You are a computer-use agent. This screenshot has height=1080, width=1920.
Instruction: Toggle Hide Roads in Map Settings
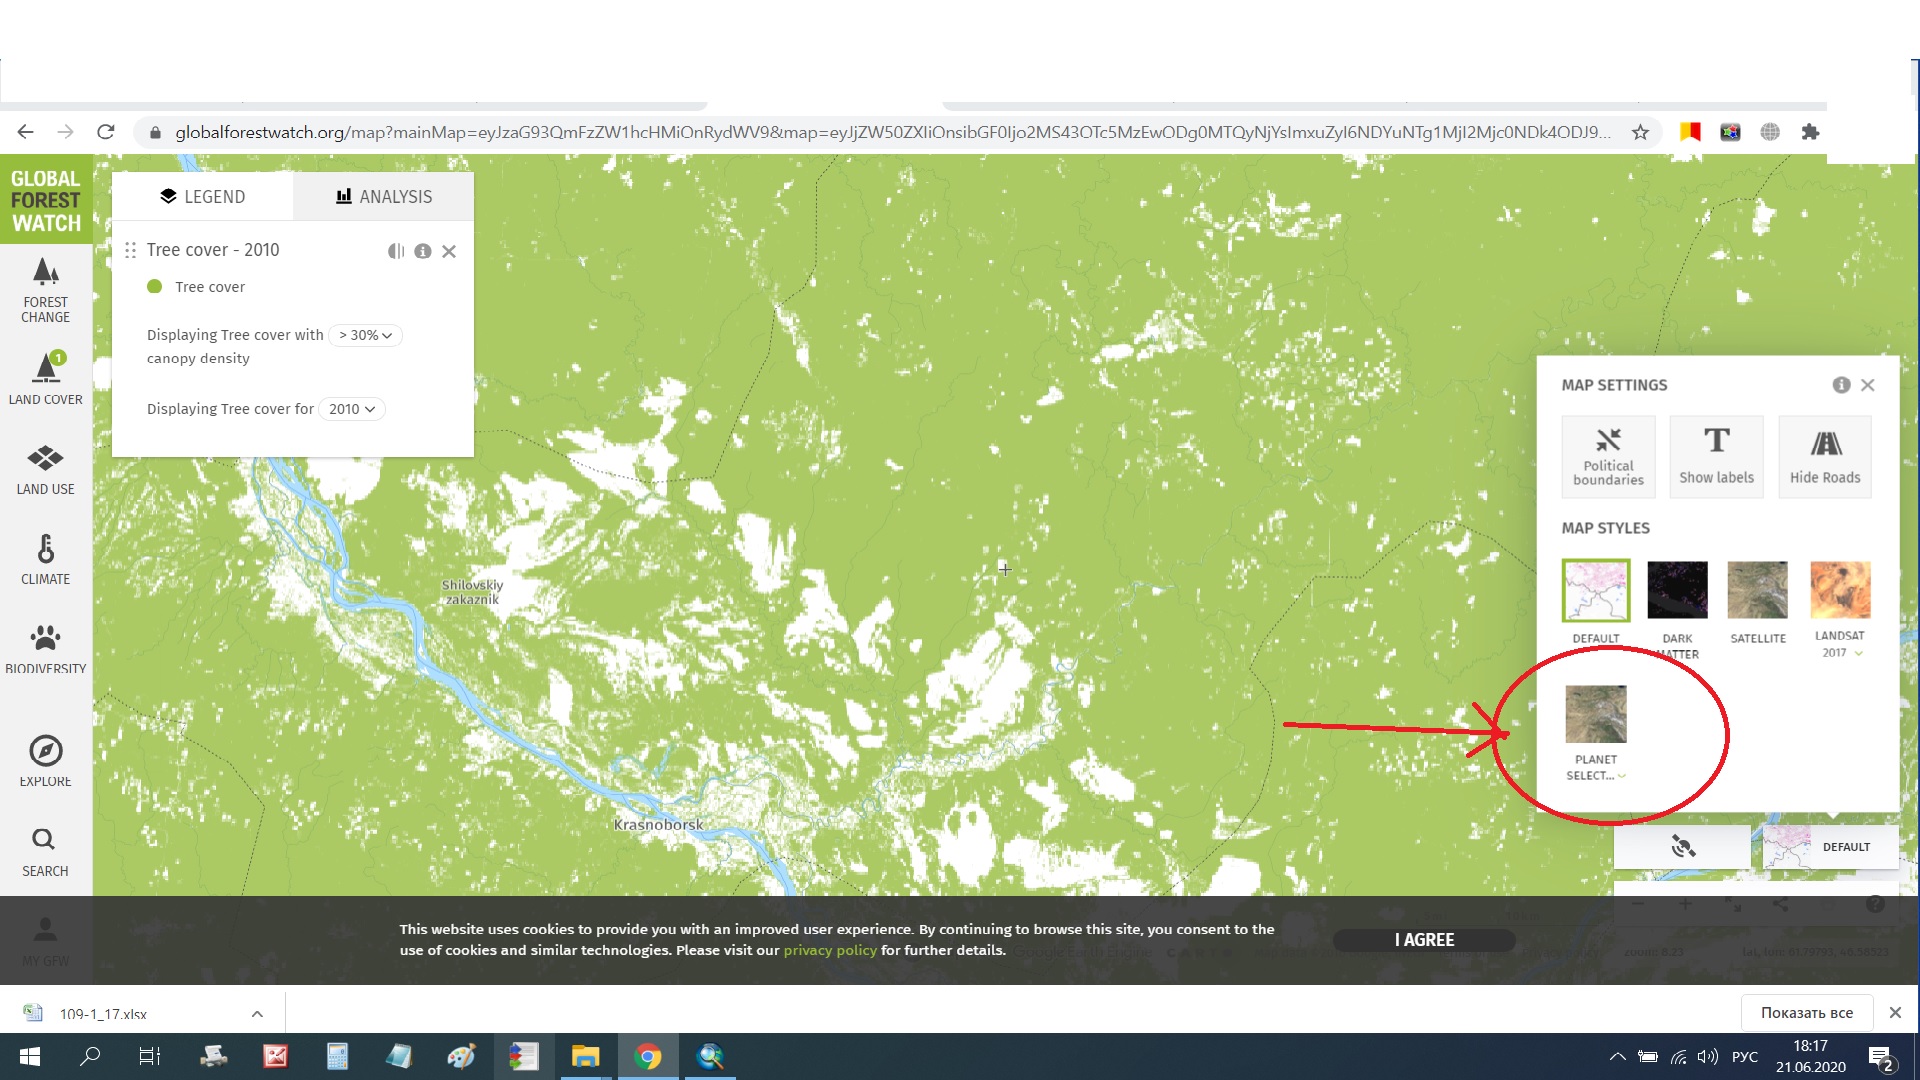1825,457
